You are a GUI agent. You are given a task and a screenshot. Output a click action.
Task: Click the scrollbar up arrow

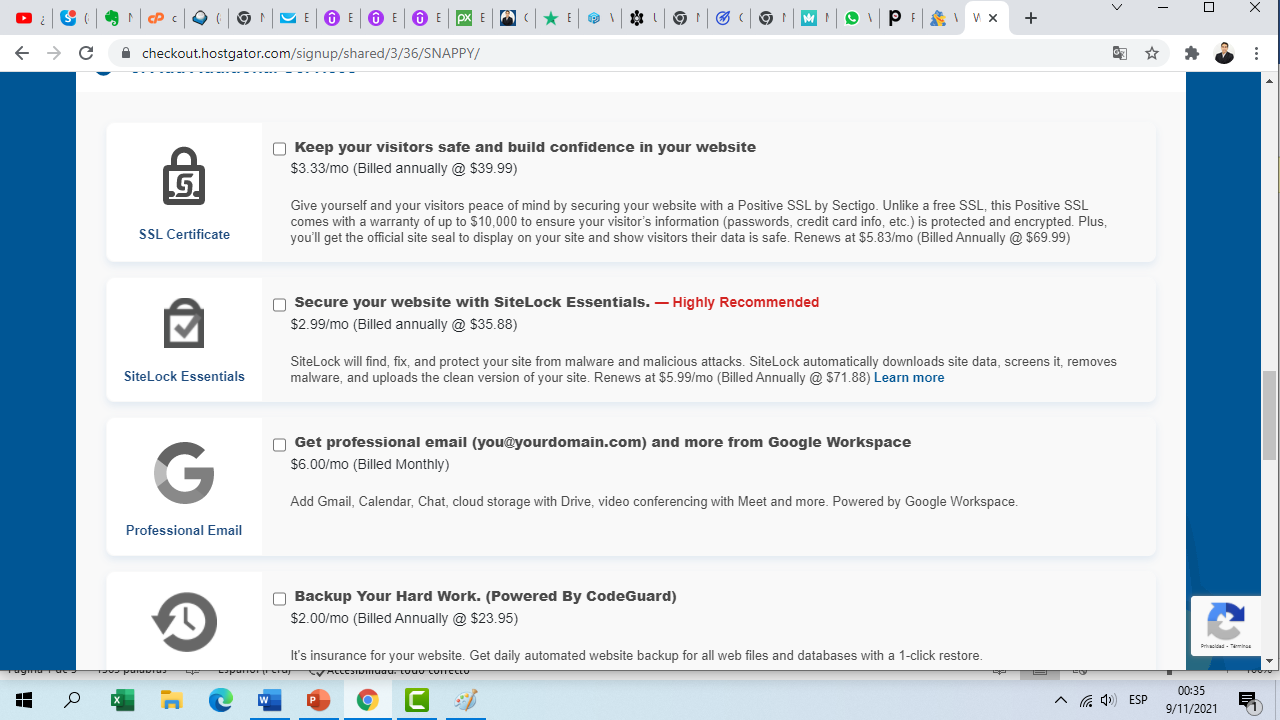coord(1270,79)
